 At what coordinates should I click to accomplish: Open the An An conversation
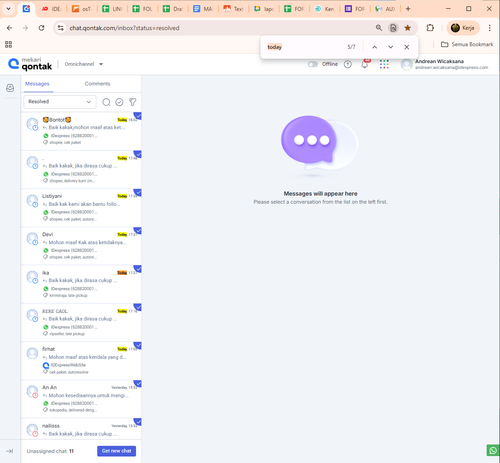point(81,399)
